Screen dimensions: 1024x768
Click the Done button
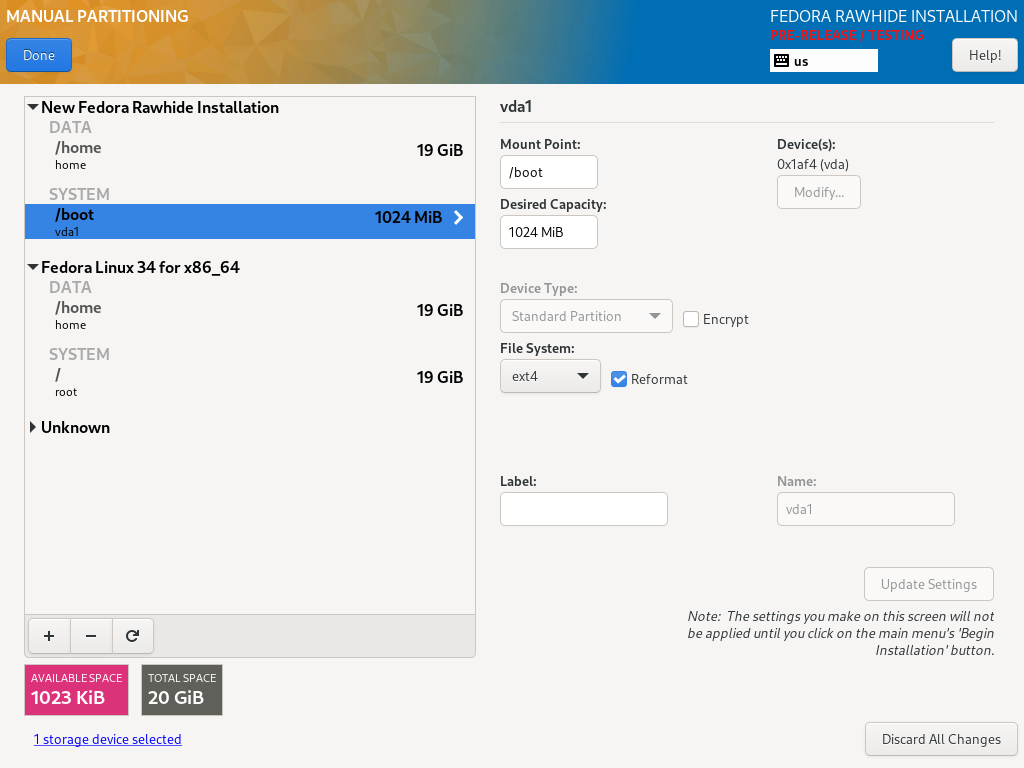click(x=39, y=56)
